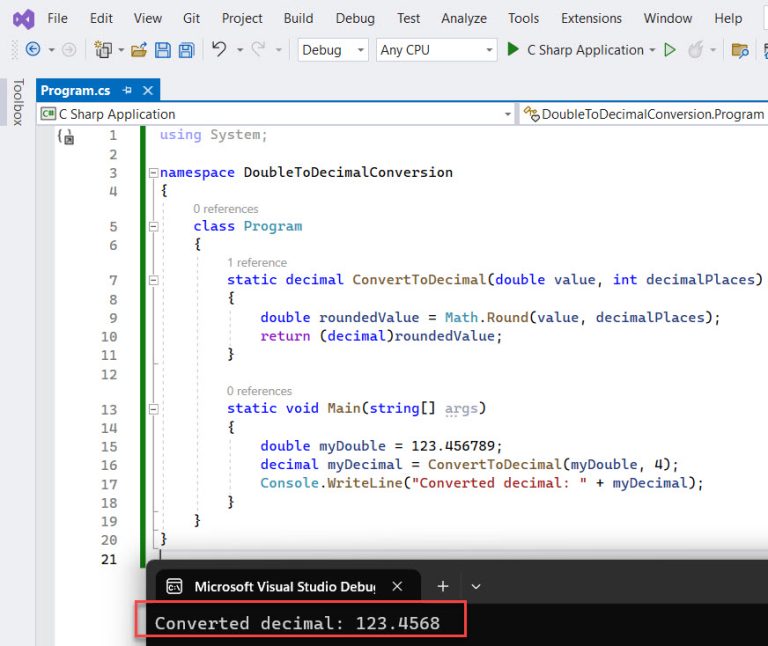
Task: Open the Edit menu
Action: click(101, 19)
